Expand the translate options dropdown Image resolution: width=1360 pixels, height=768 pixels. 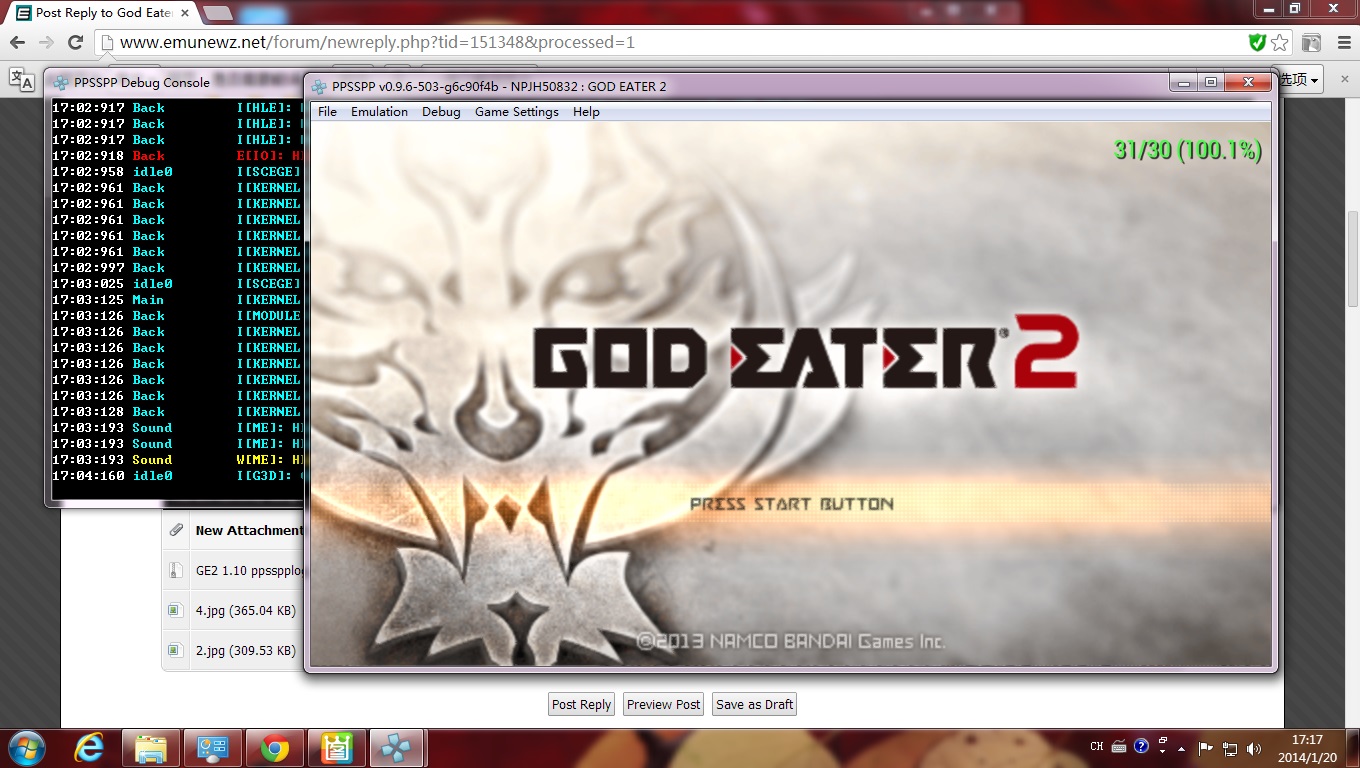[x=1301, y=80]
